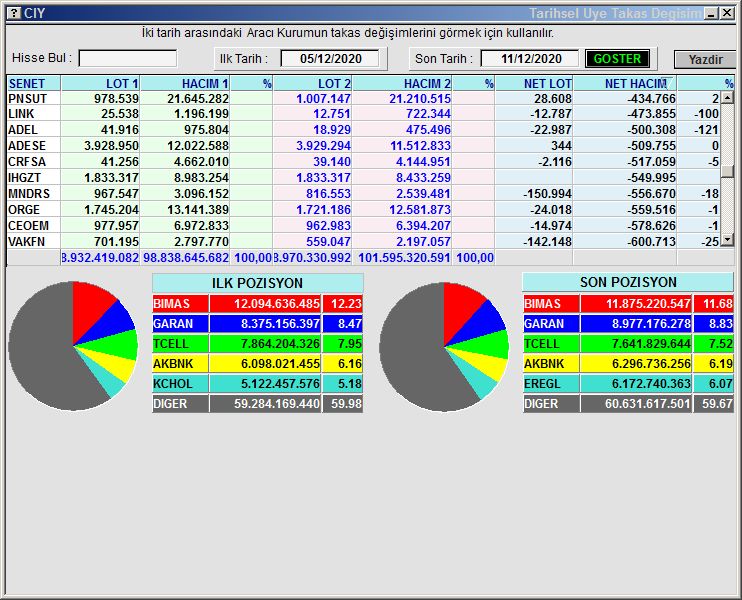Click LOT 1 value 978.539
Viewport: 742px width, 600px height.
coord(116,98)
